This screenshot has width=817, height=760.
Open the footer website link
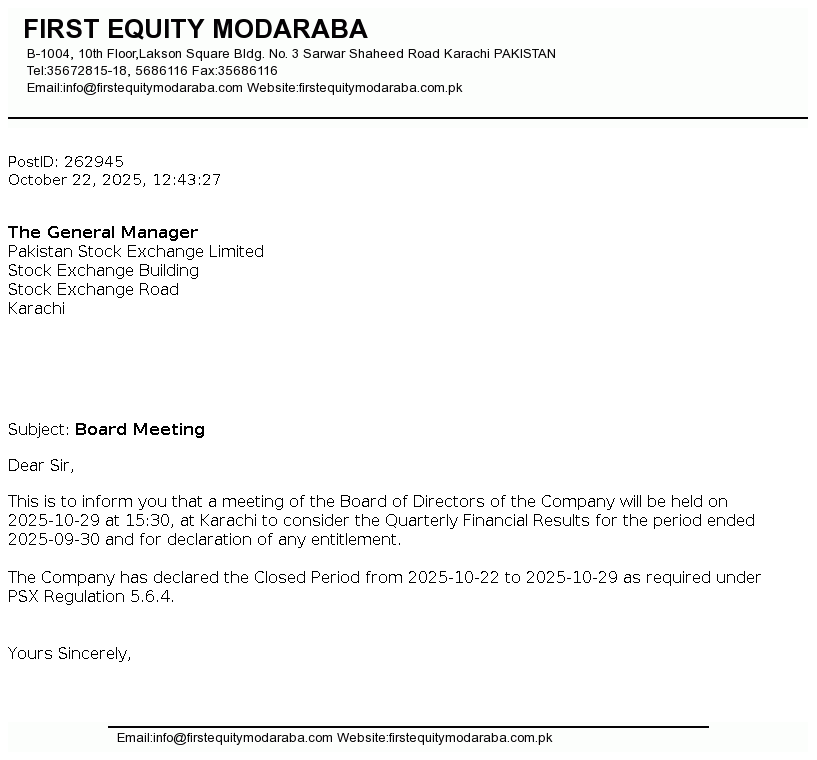tap(470, 738)
